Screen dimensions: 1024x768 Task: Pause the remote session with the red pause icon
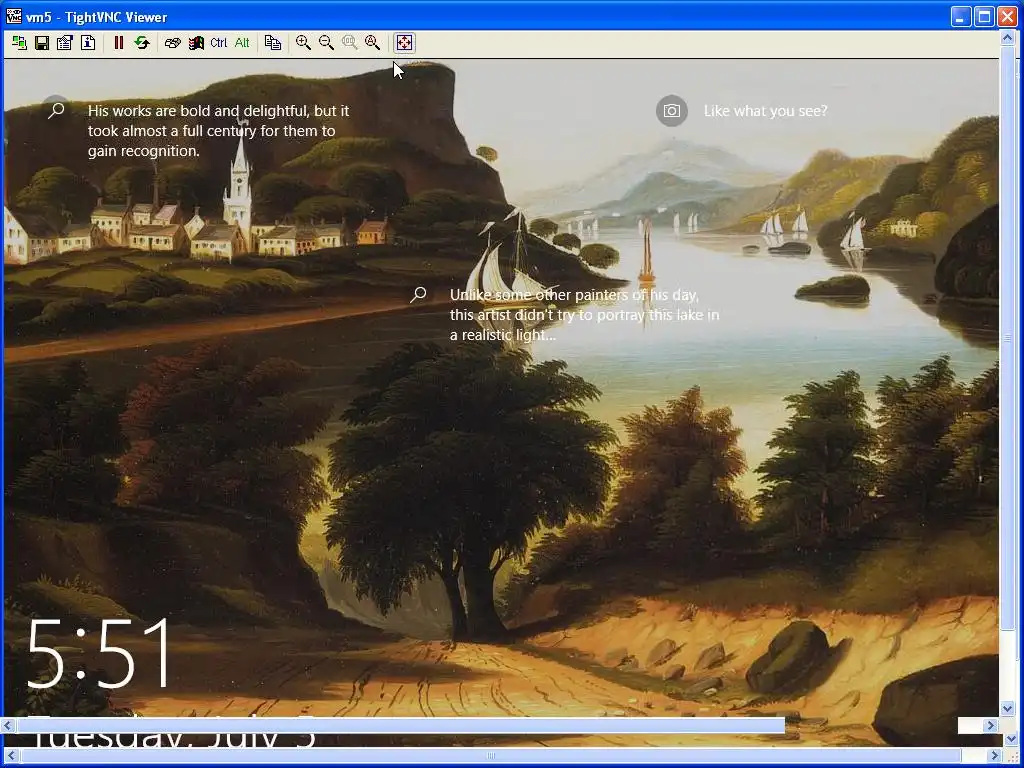(118, 43)
